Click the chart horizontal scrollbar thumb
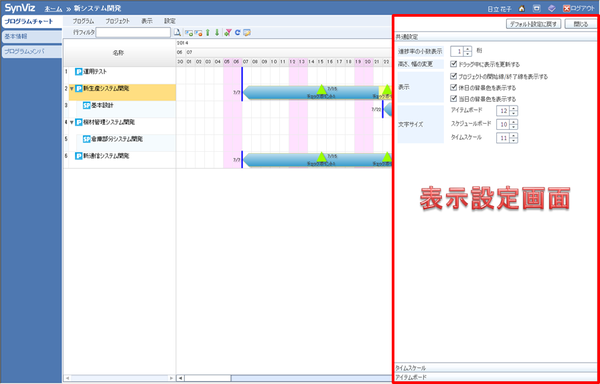Screen dimensions: 600x384 click(208, 378)
